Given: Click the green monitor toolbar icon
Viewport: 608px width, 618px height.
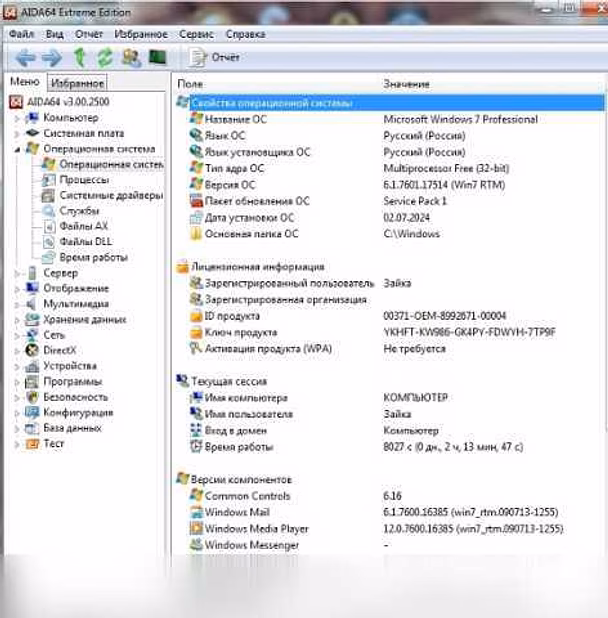Looking at the screenshot, I should click(158, 58).
